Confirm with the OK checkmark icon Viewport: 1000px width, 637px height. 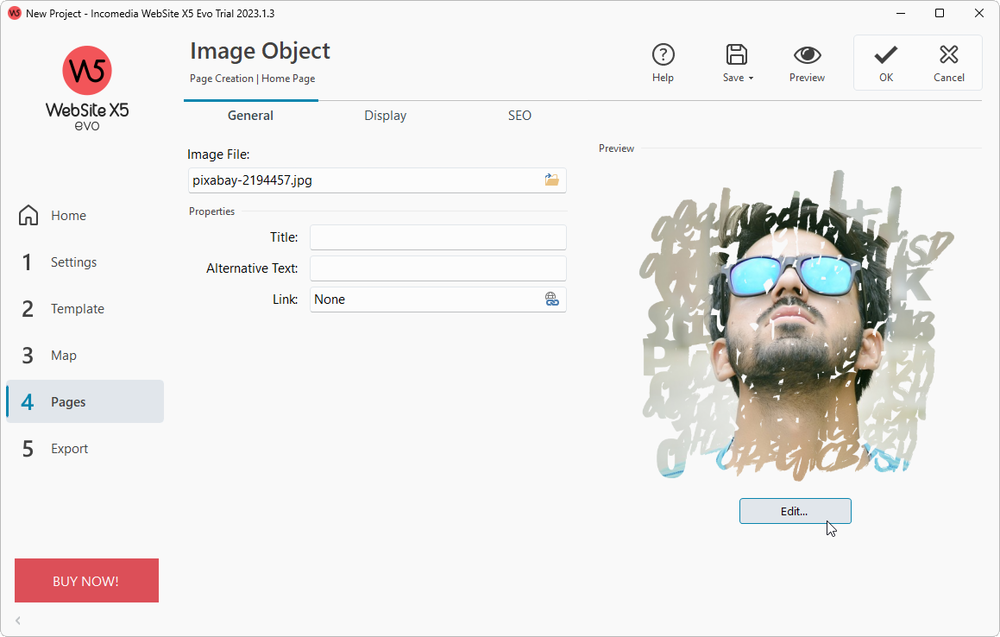click(x=886, y=55)
